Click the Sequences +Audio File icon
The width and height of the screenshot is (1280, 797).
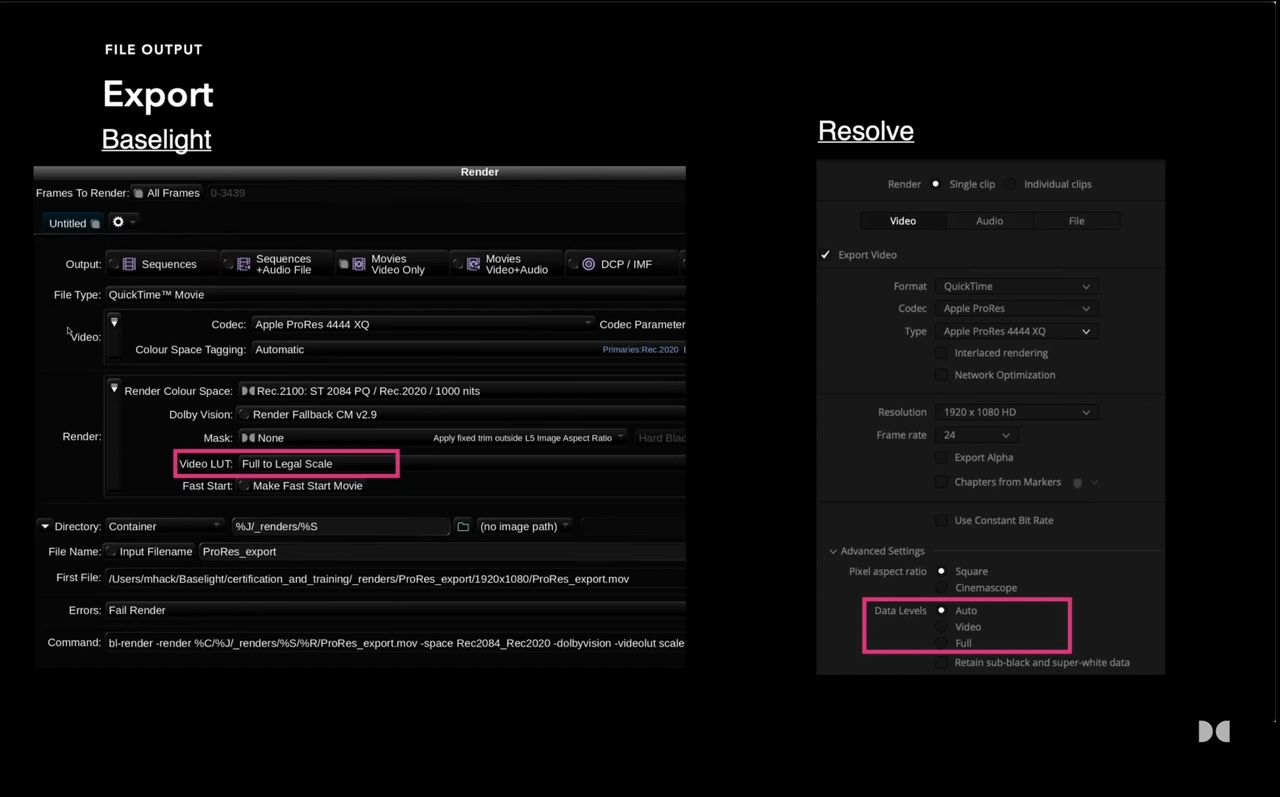(x=243, y=264)
